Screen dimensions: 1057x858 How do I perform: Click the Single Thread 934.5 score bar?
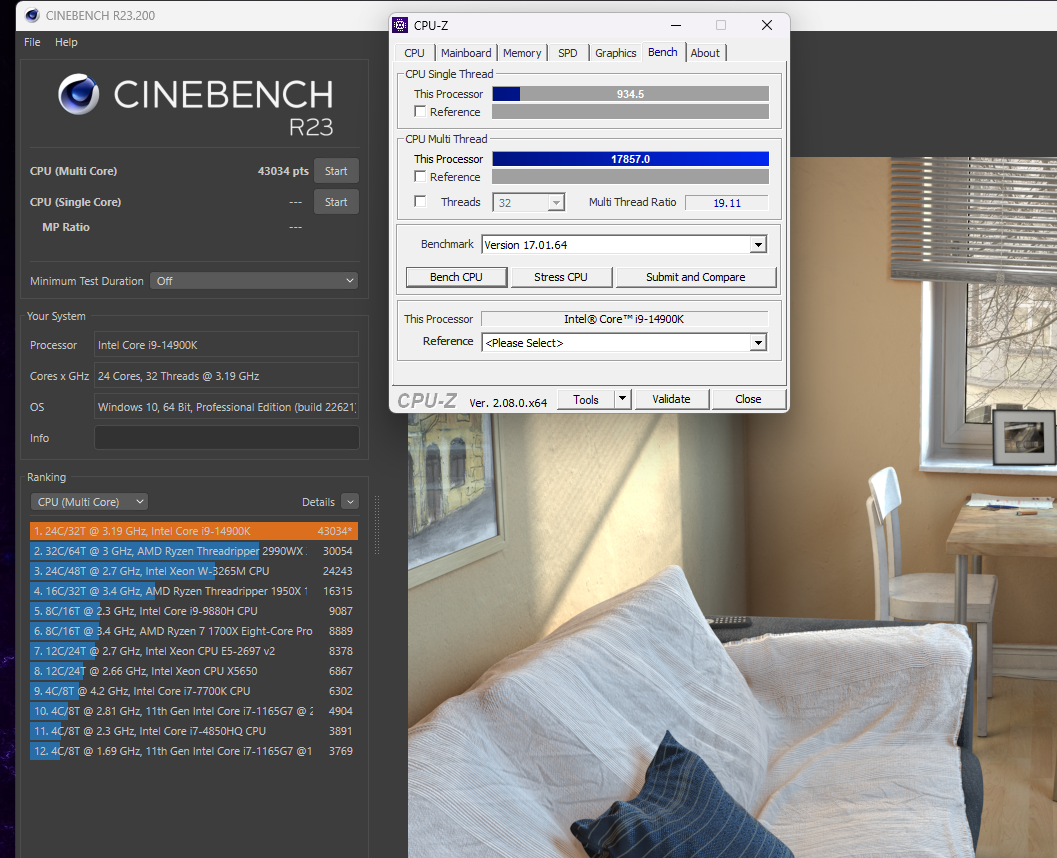[630, 94]
